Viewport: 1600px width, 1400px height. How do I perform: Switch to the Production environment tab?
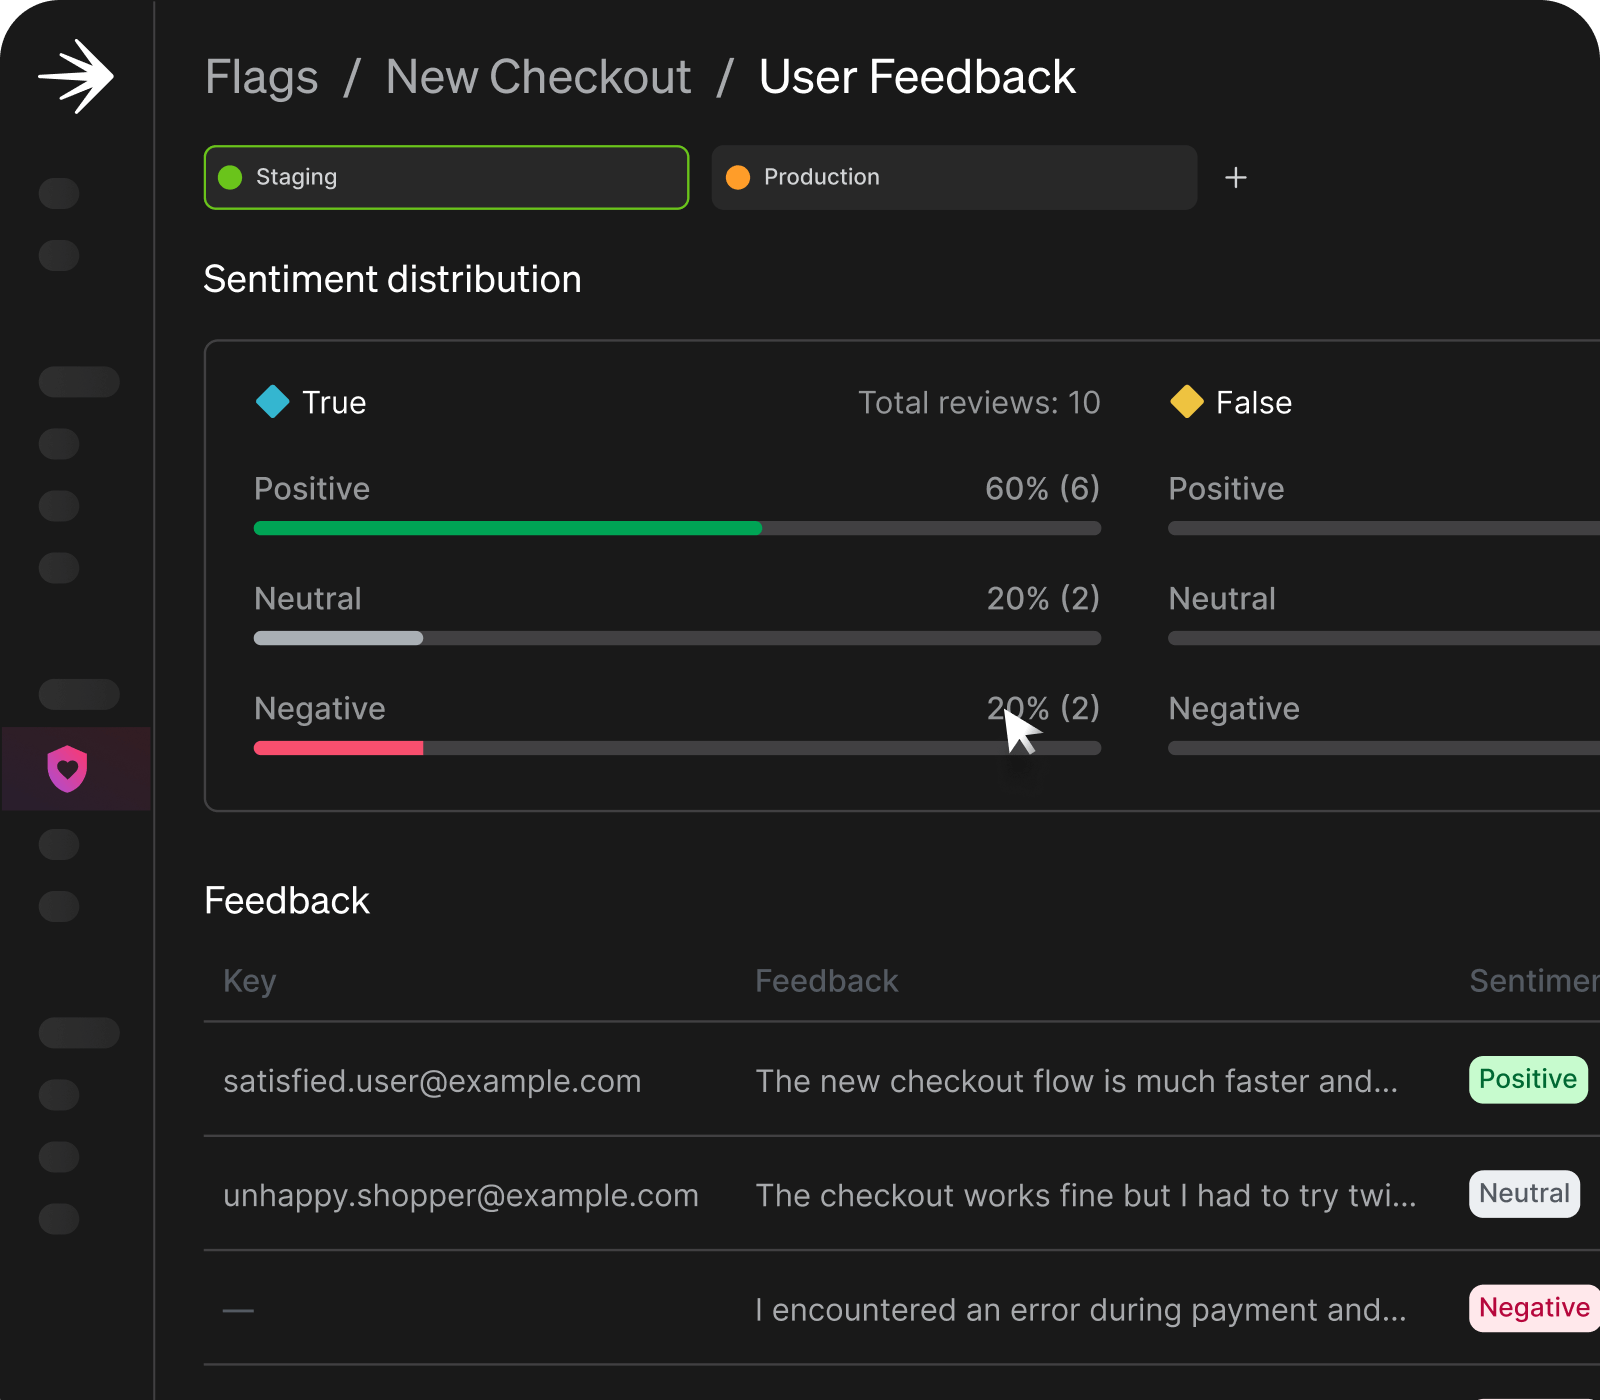click(954, 178)
